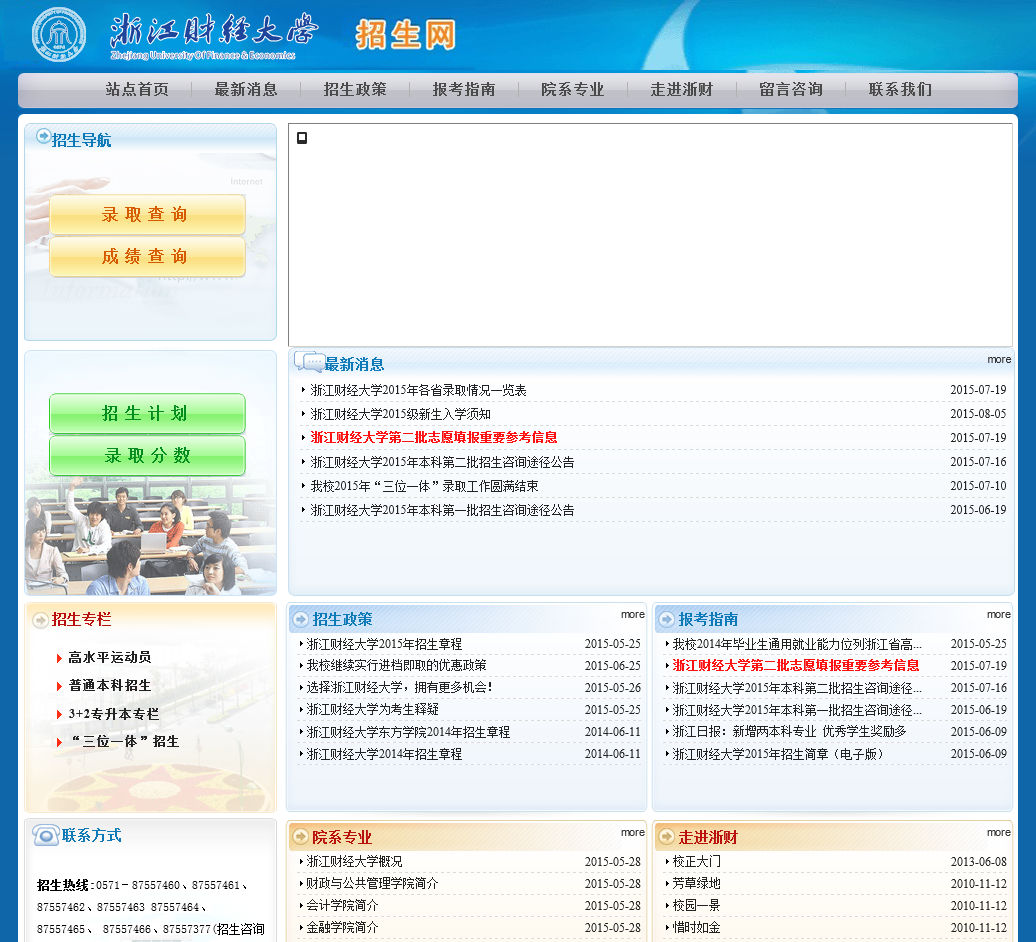Click the arrow icon beside 院系专业 heading
This screenshot has height=942, width=1036.
[x=300, y=837]
